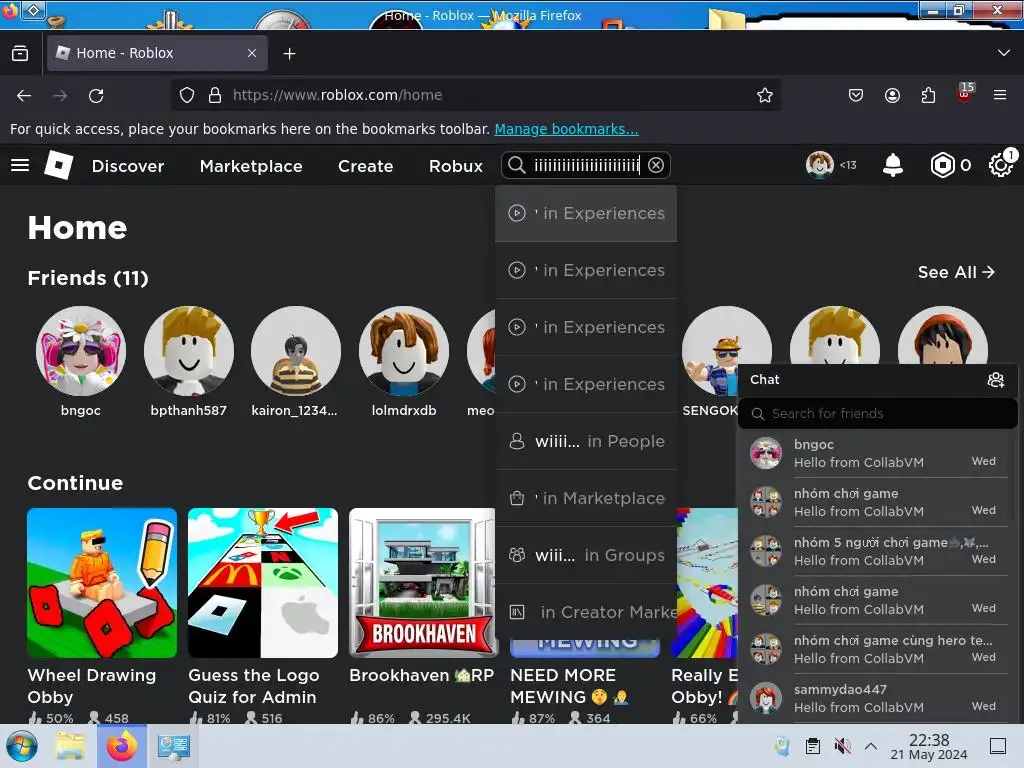Viewport: 1024px width, 768px height.
Task: Select 'in Marketplace' search suggestion
Action: pyautogui.click(x=586, y=498)
